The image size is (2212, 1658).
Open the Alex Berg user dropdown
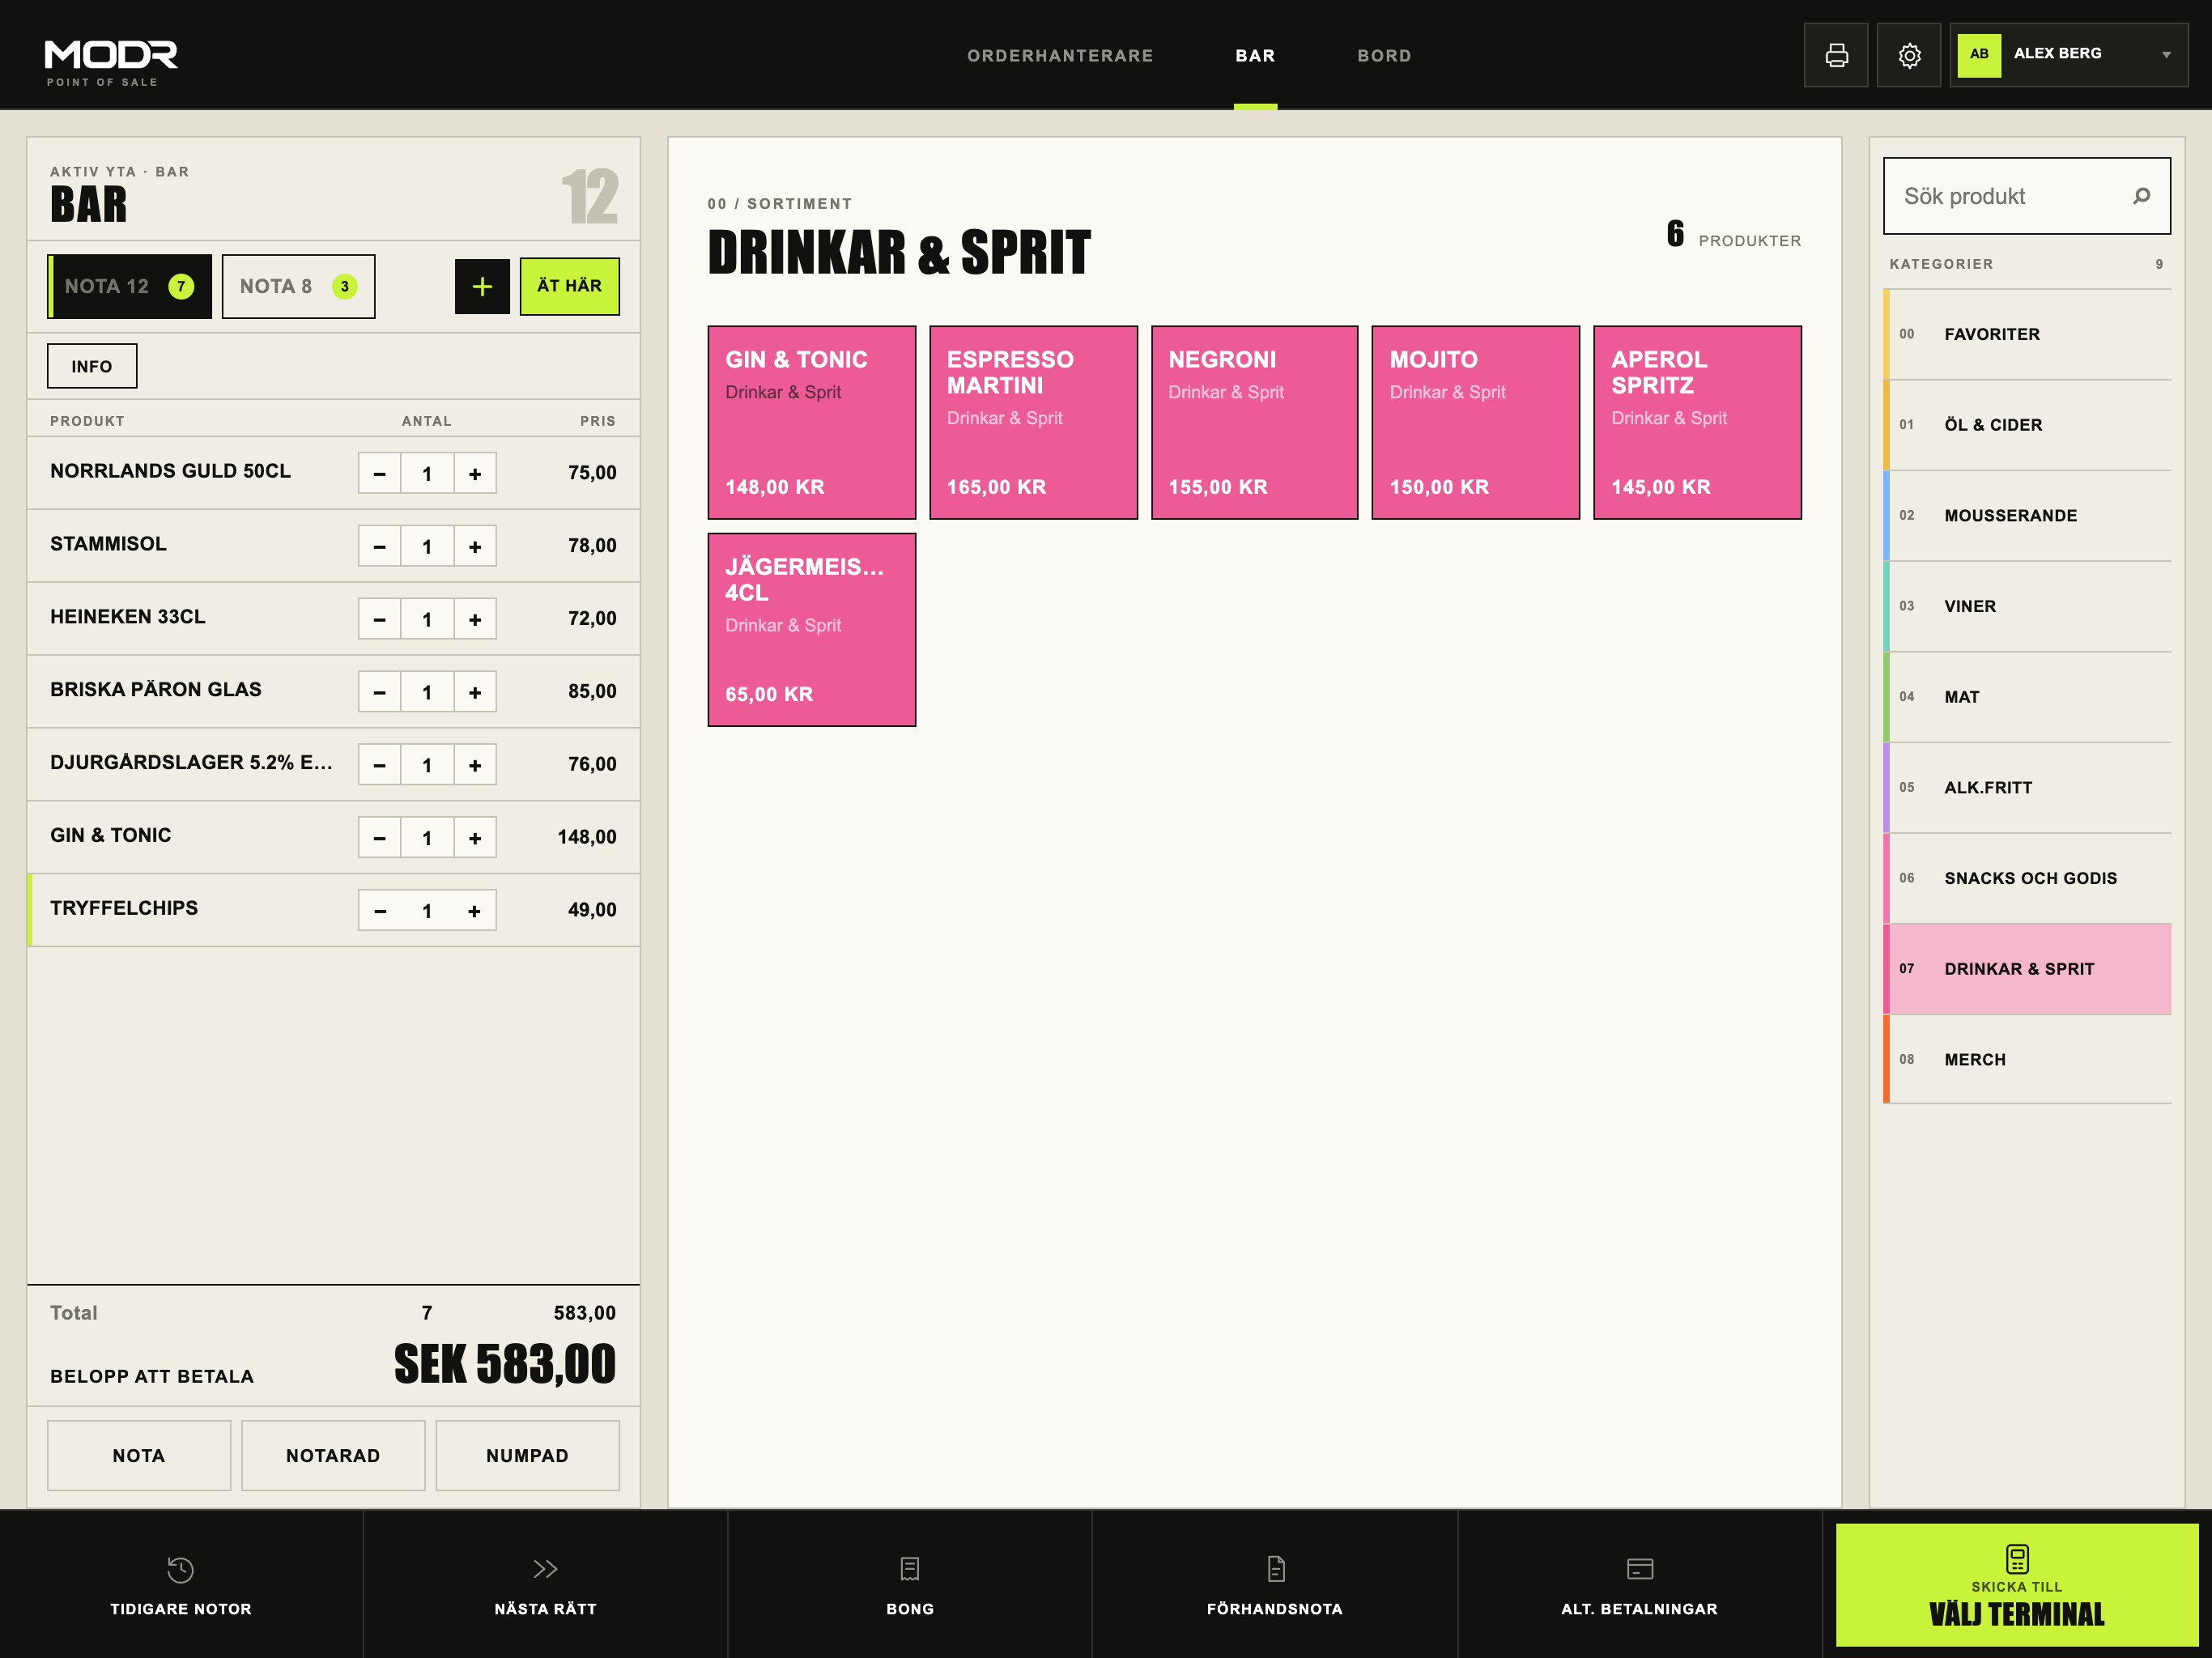2069,55
